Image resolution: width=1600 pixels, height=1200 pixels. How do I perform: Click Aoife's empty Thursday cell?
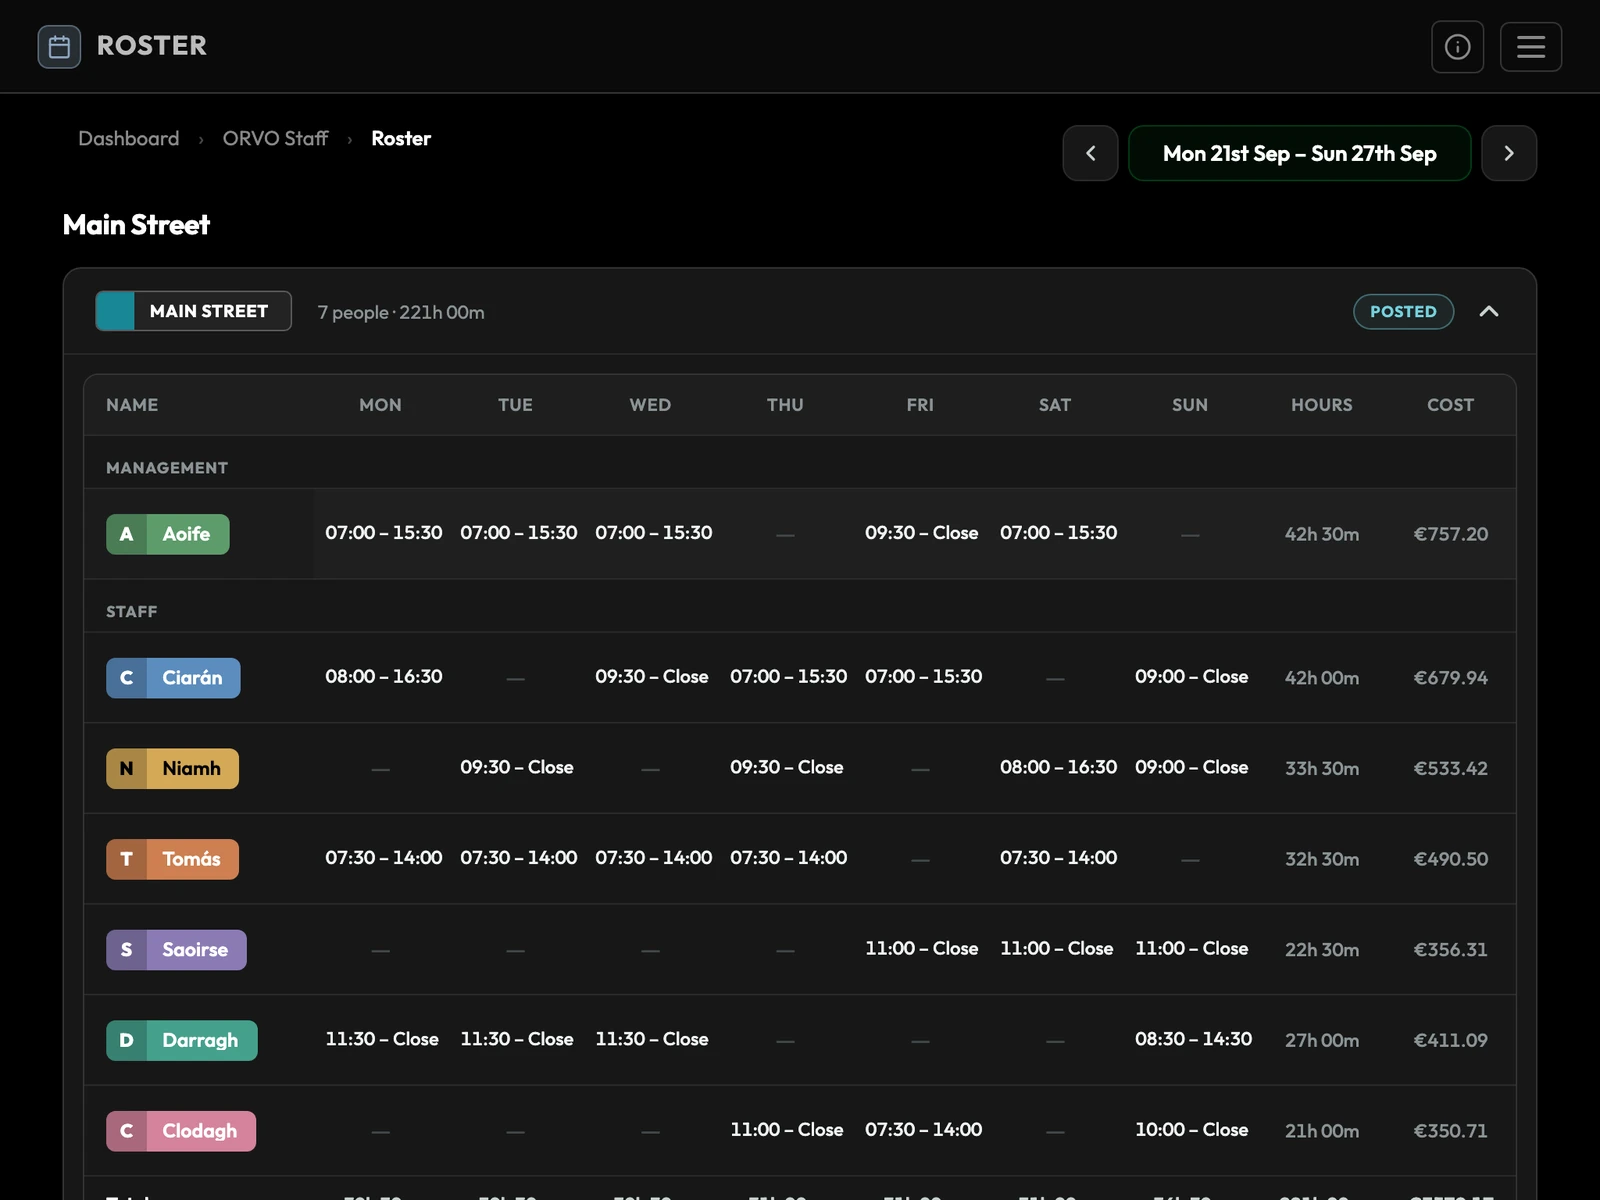(785, 534)
